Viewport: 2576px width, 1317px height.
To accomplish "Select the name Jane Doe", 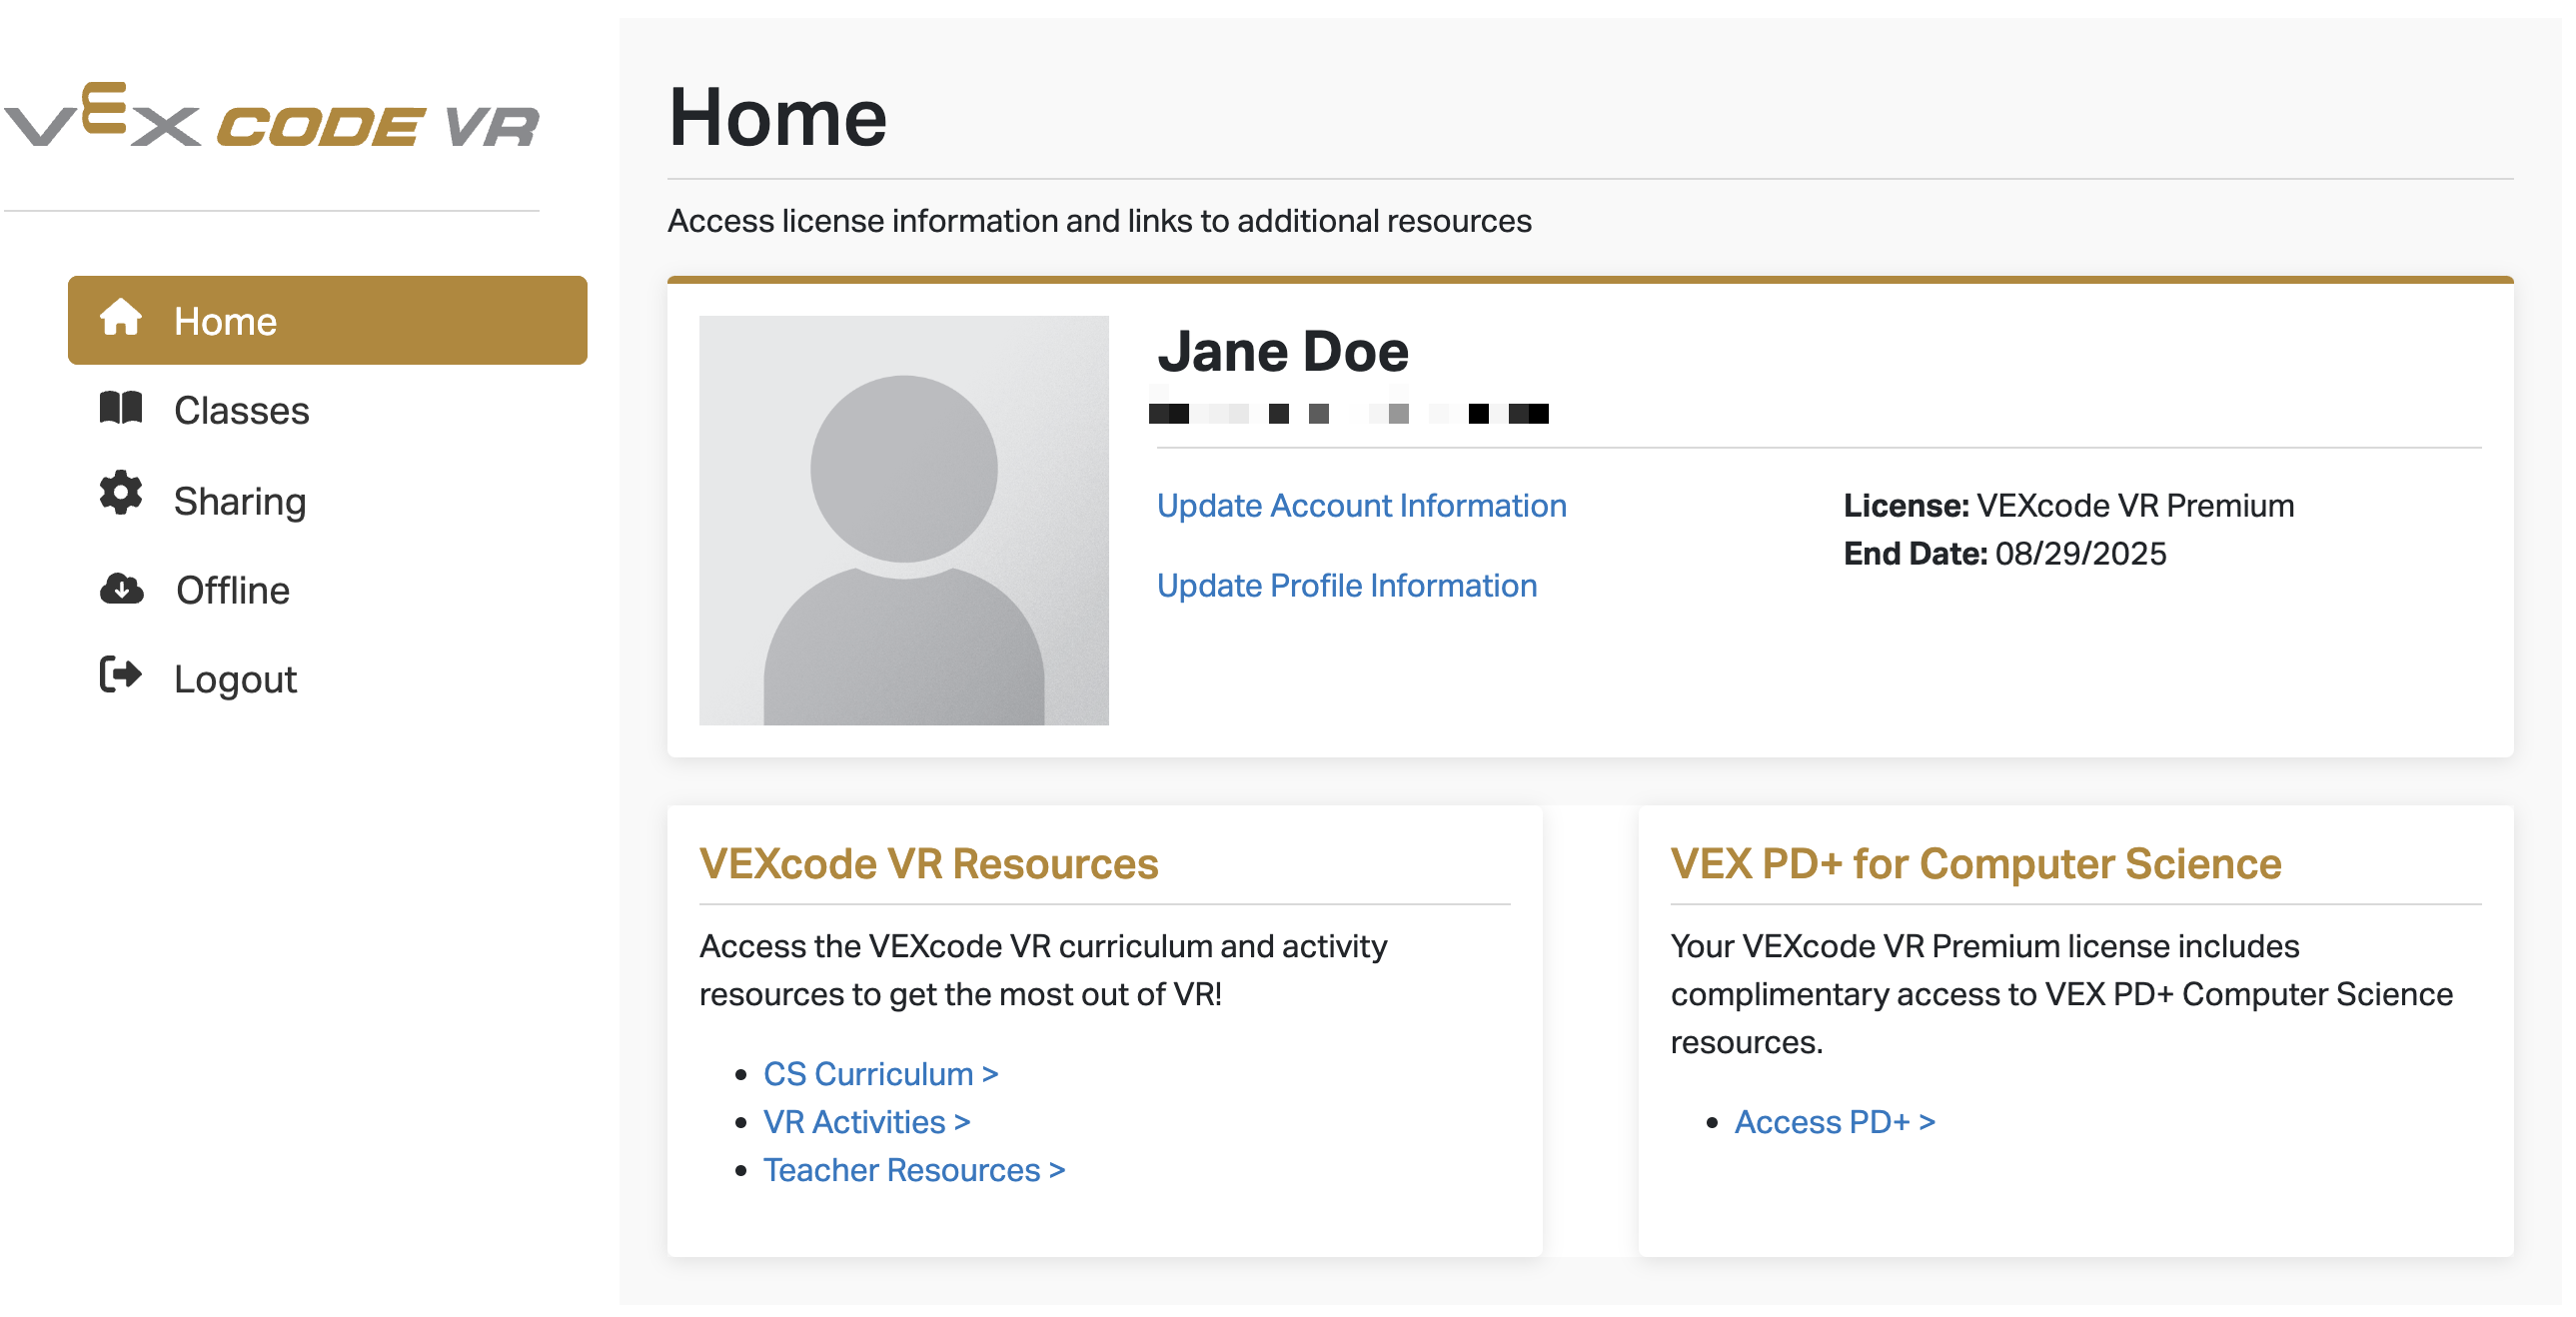I will [1283, 350].
